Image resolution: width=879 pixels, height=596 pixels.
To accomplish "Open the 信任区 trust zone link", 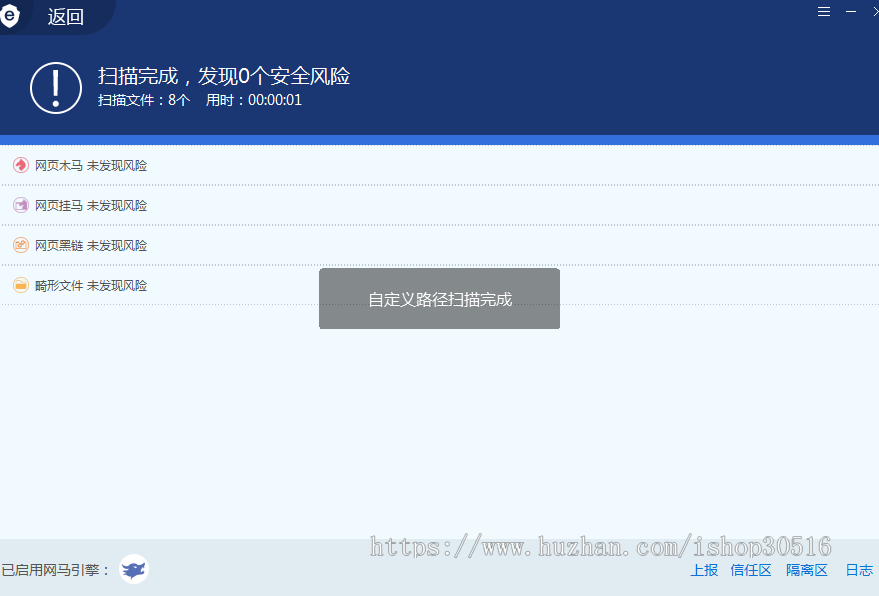I will pos(751,570).
